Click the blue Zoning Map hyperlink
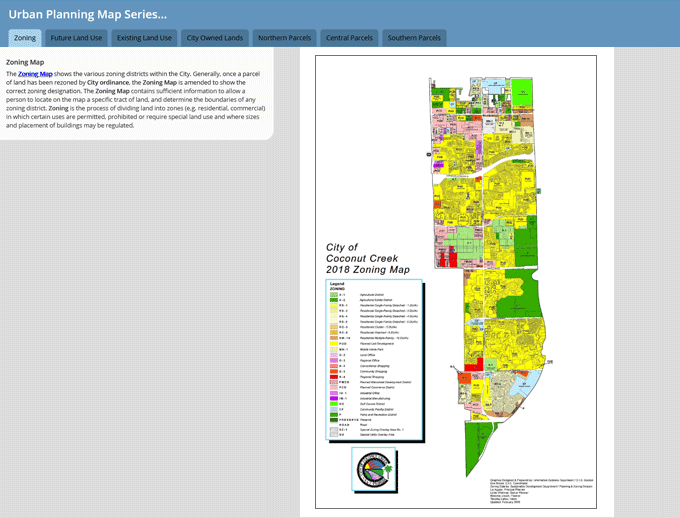 35,74
